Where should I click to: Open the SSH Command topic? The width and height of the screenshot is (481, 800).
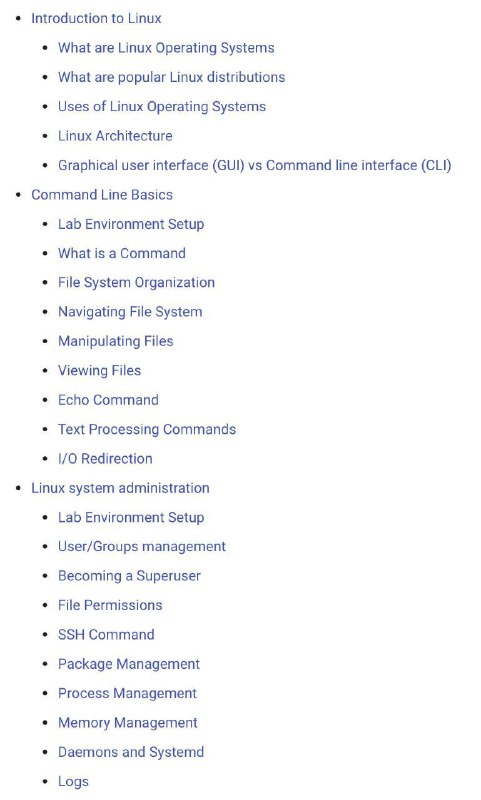point(106,635)
